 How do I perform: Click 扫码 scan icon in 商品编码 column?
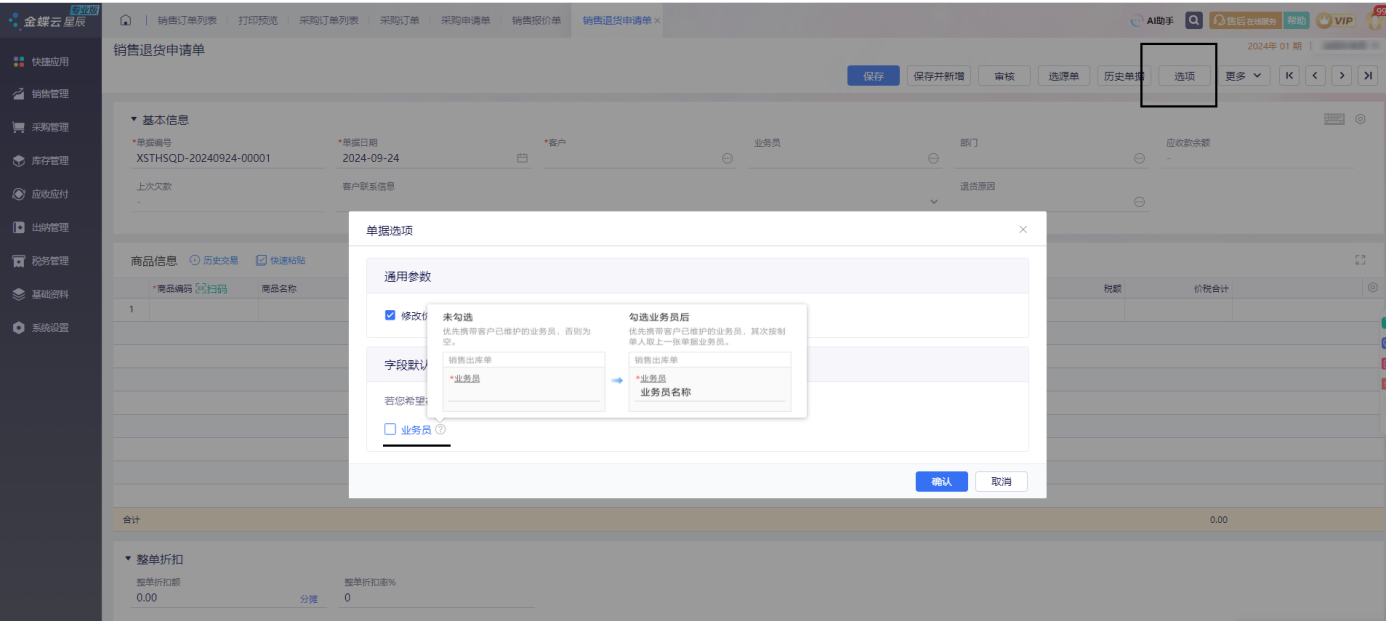tap(211, 289)
